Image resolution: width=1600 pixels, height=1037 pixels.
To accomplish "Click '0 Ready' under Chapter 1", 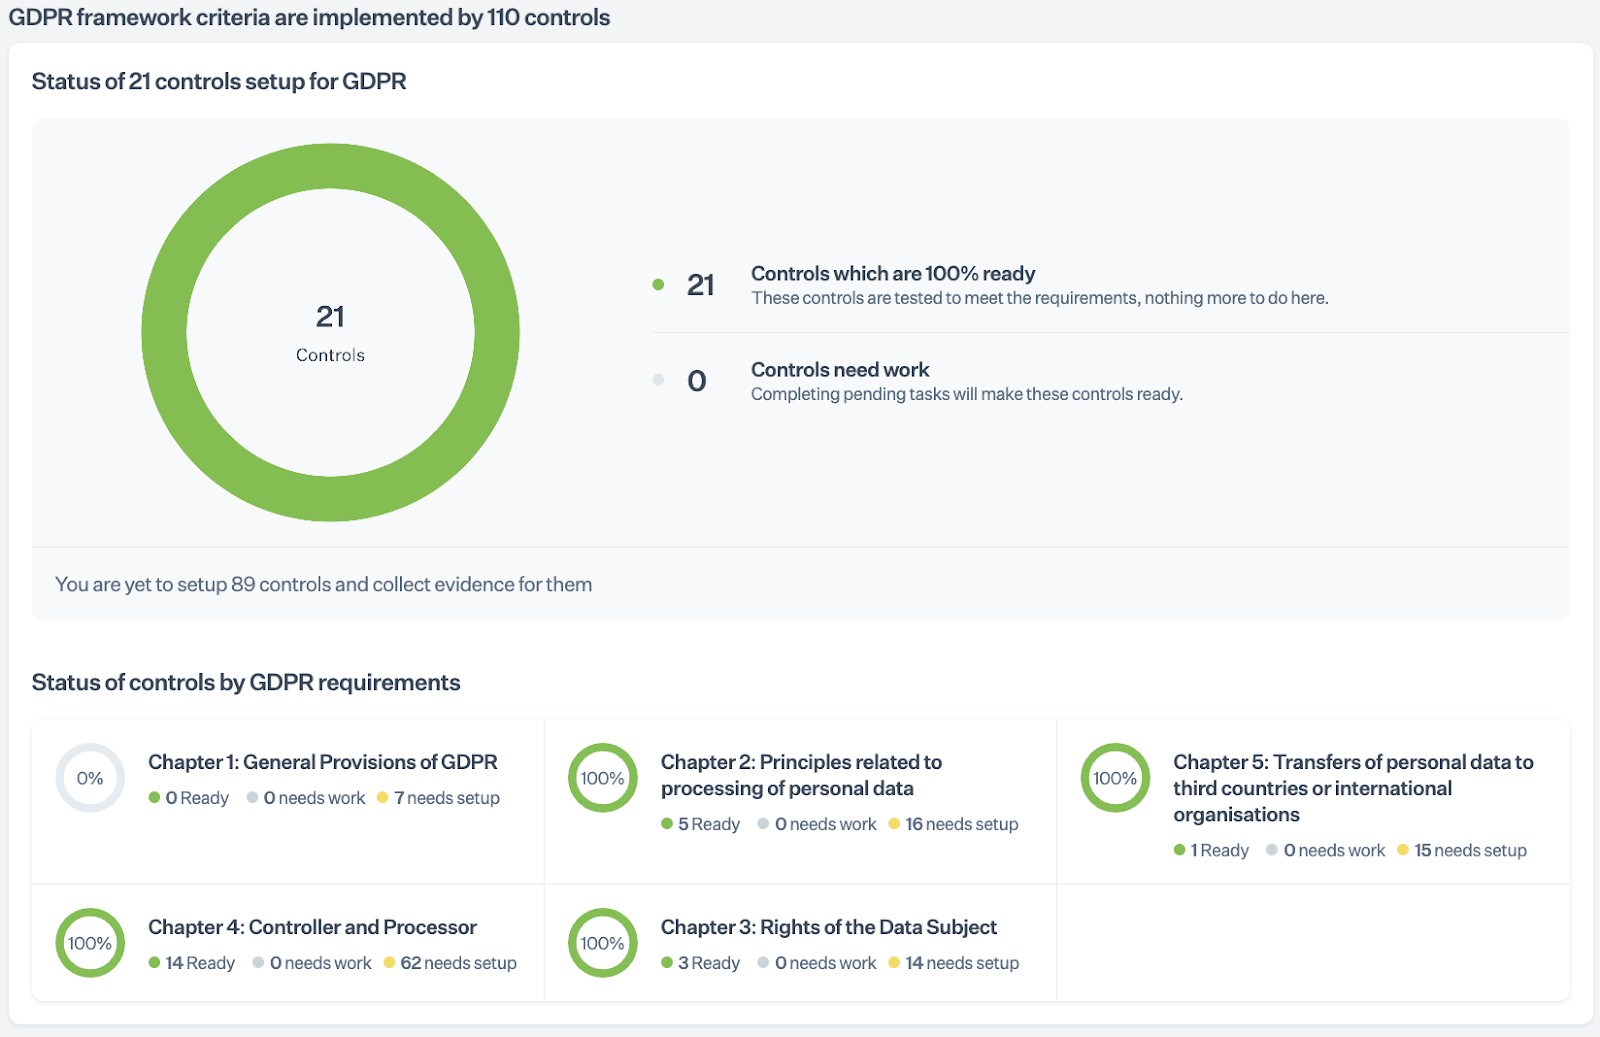I will click(197, 798).
